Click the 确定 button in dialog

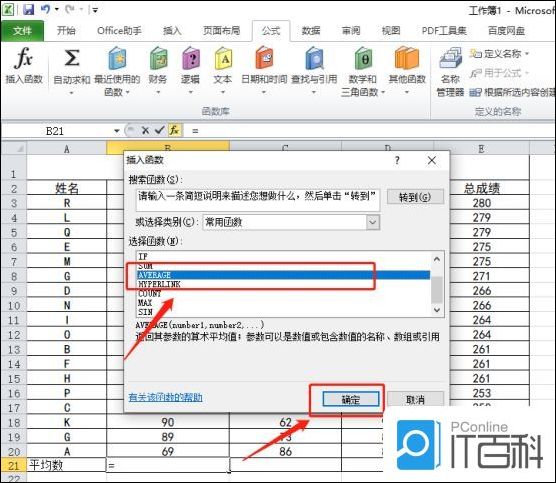(x=351, y=399)
